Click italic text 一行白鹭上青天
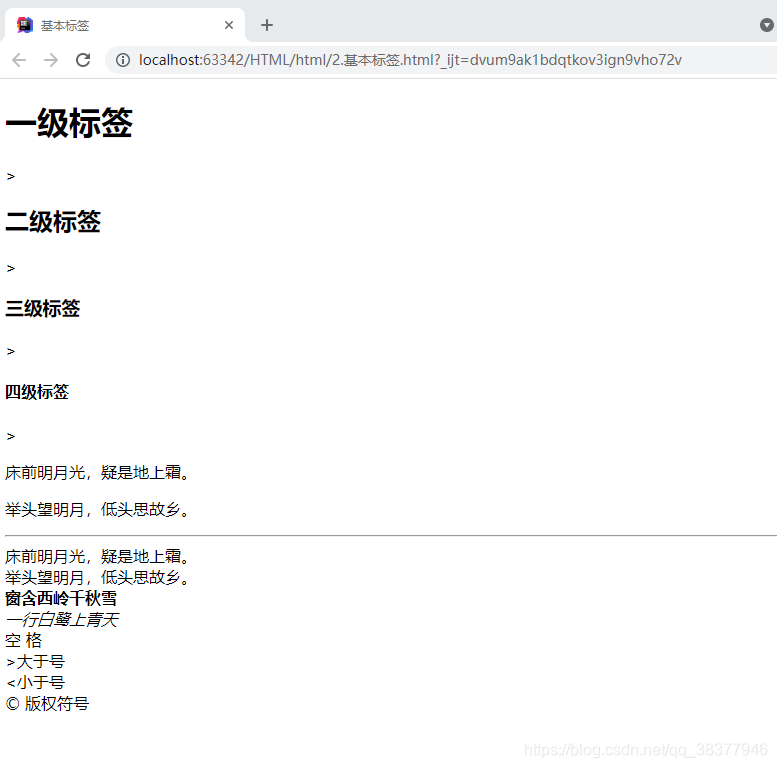Viewport: 777px width, 768px height. click(61, 619)
